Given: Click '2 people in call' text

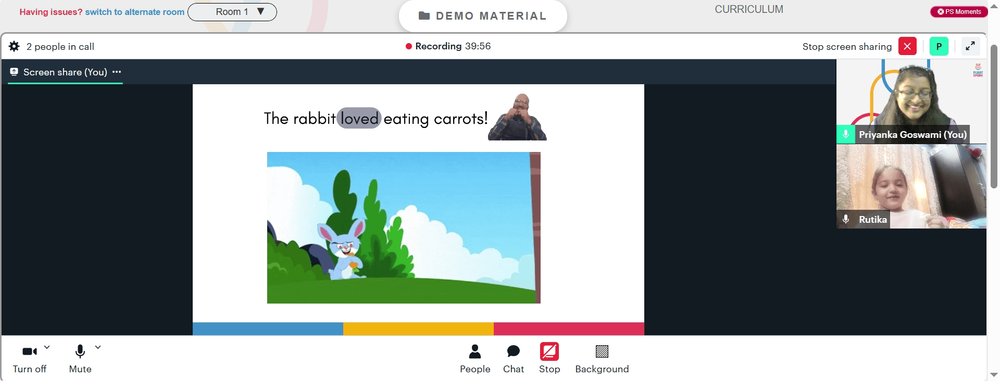Looking at the screenshot, I should tap(61, 47).
